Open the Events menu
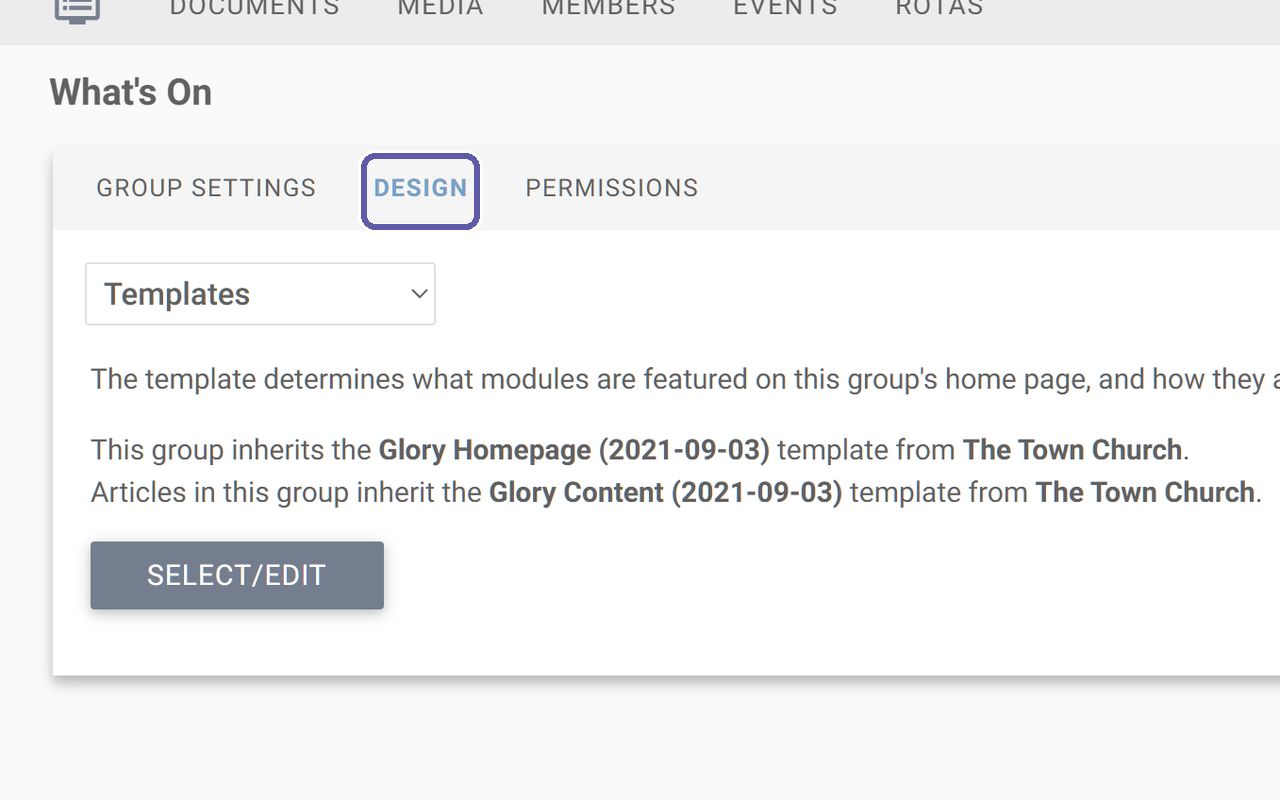 click(x=786, y=9)
